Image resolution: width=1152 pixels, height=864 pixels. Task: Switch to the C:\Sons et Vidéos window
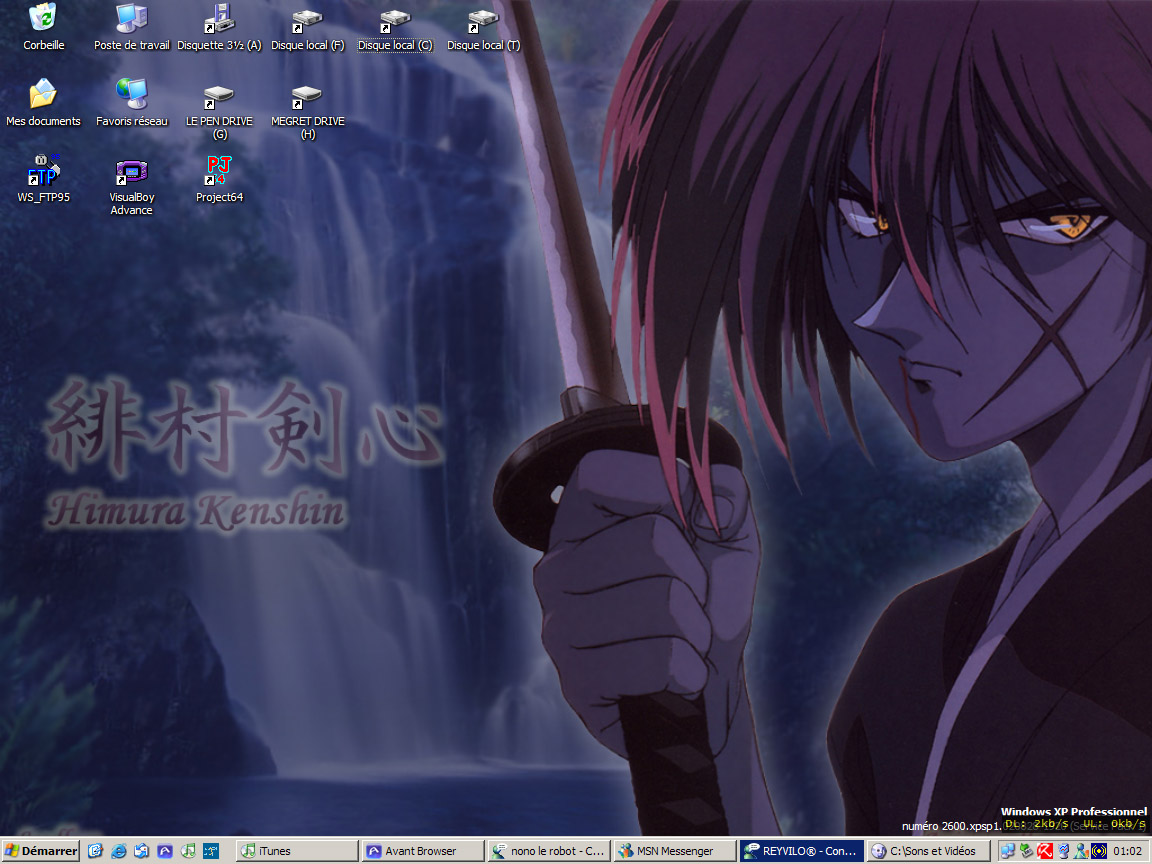927,851
